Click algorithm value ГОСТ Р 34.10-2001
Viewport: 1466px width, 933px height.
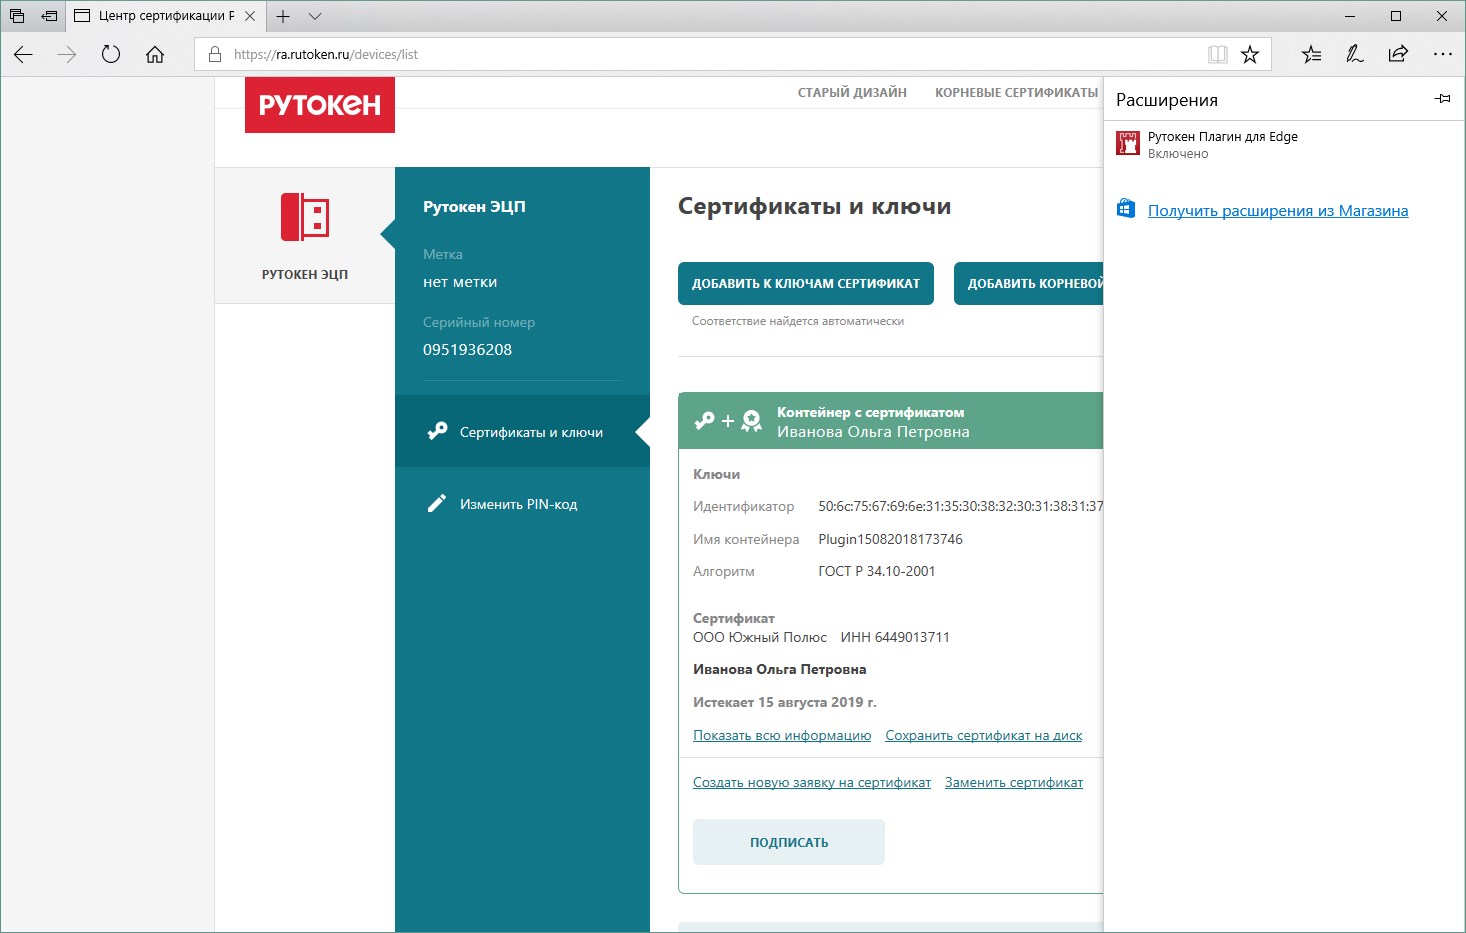point(877,571)
